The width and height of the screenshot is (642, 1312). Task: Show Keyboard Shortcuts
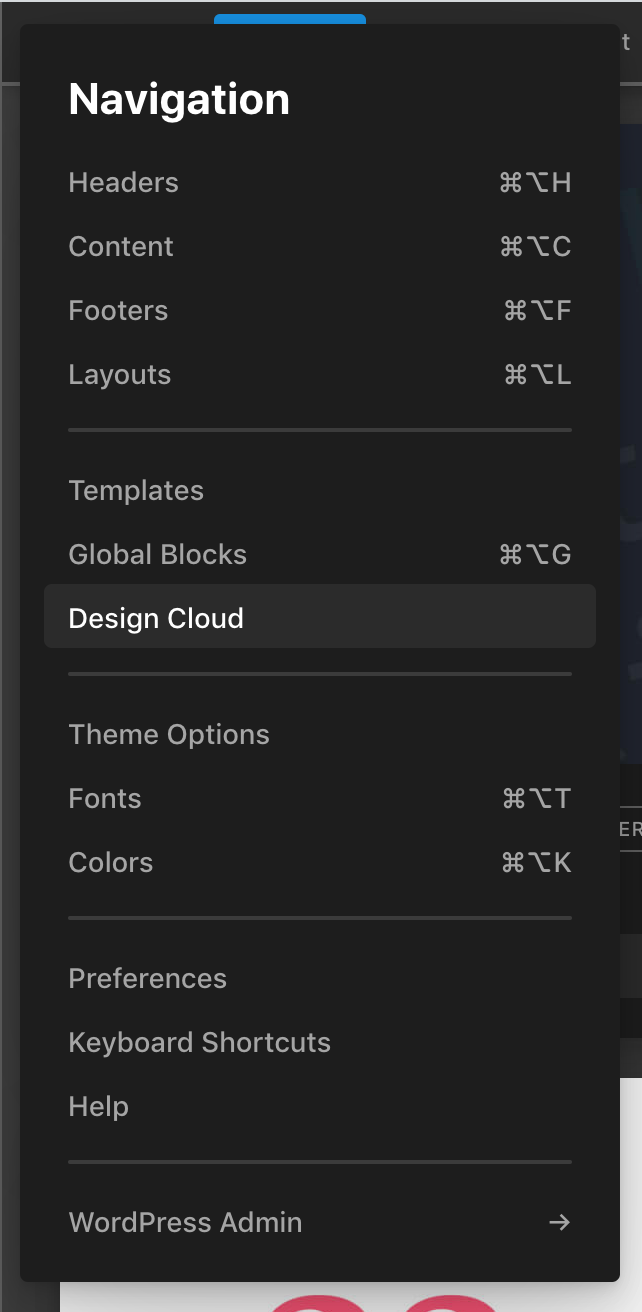[x=320, y=1043]
